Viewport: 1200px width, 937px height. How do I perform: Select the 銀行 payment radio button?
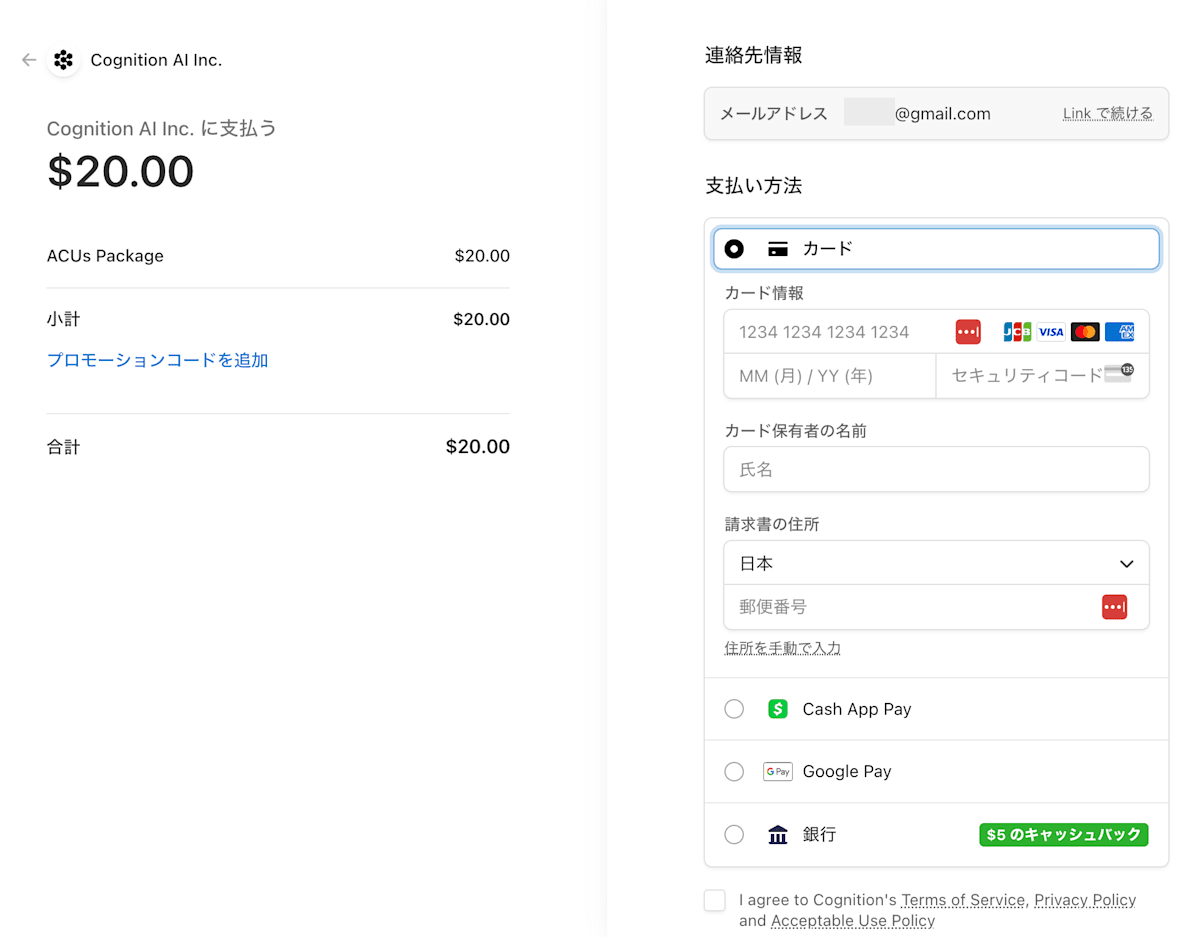pyautogui.click(x=734, y=834)
